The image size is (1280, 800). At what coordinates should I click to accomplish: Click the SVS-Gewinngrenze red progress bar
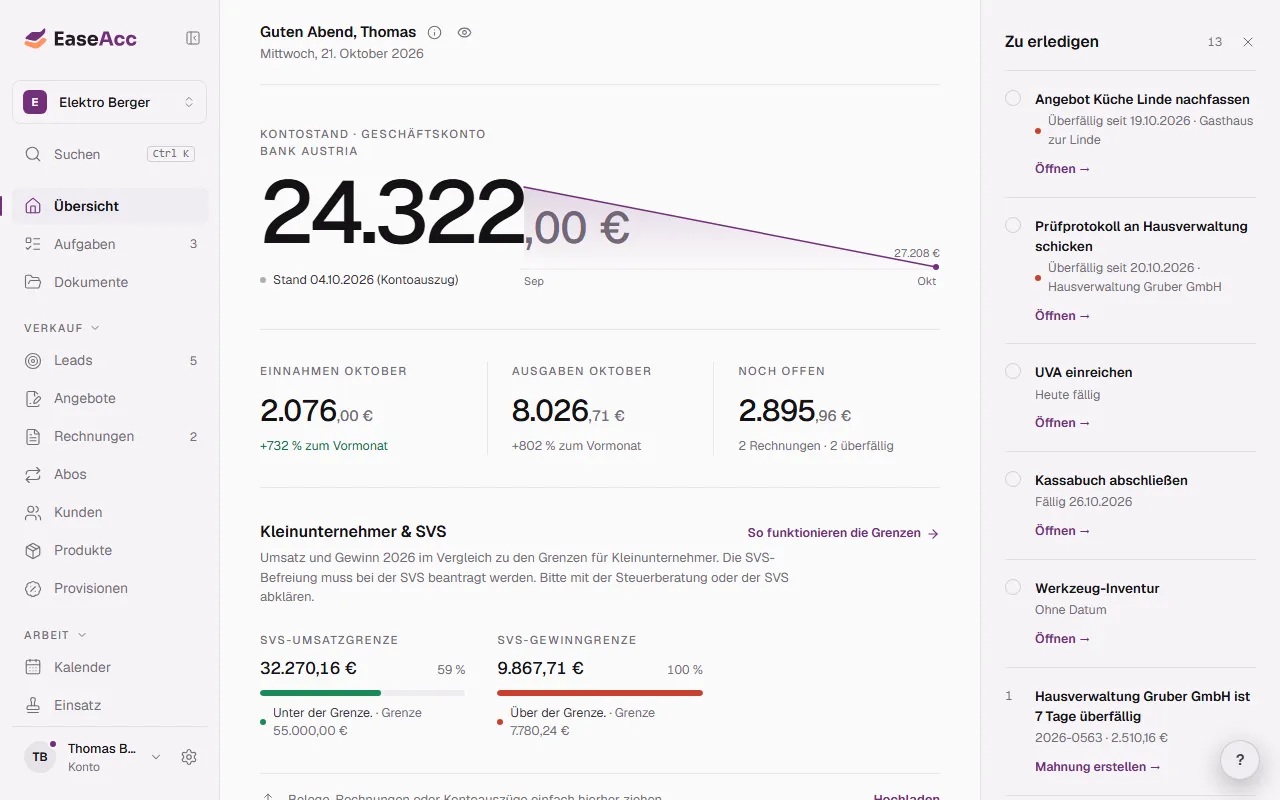600,693
